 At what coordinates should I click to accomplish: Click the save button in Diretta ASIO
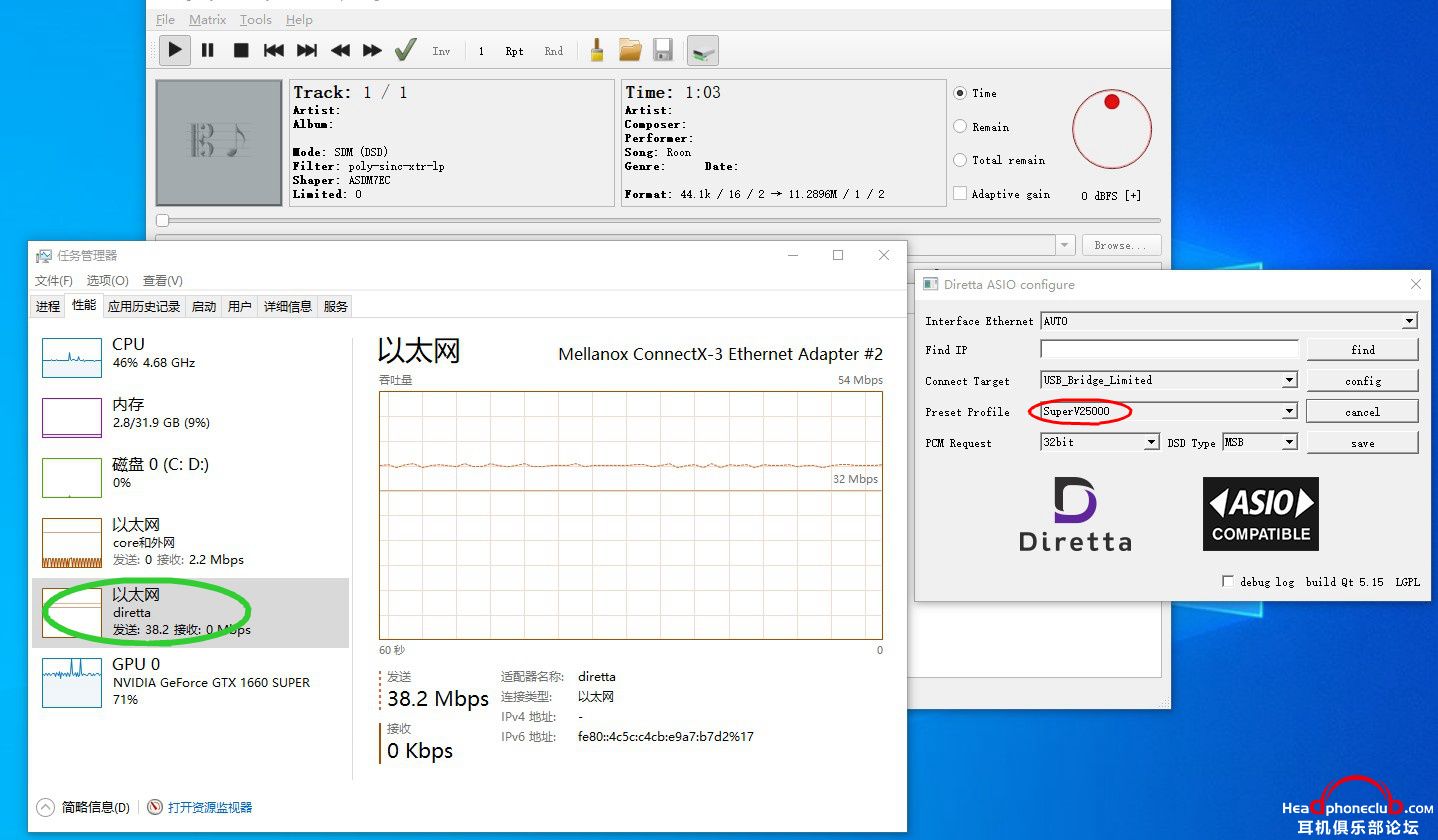[x=1362, y=442]
